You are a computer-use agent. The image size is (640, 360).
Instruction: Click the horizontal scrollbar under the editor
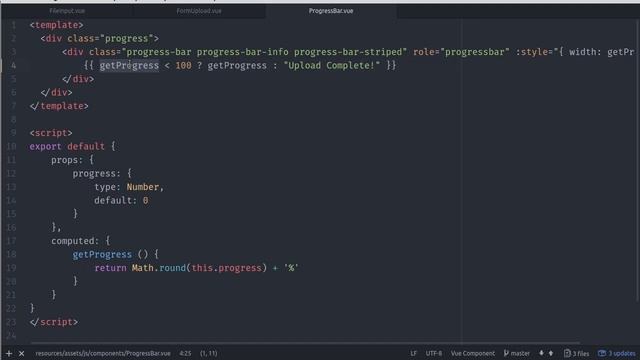click(305, 343)
